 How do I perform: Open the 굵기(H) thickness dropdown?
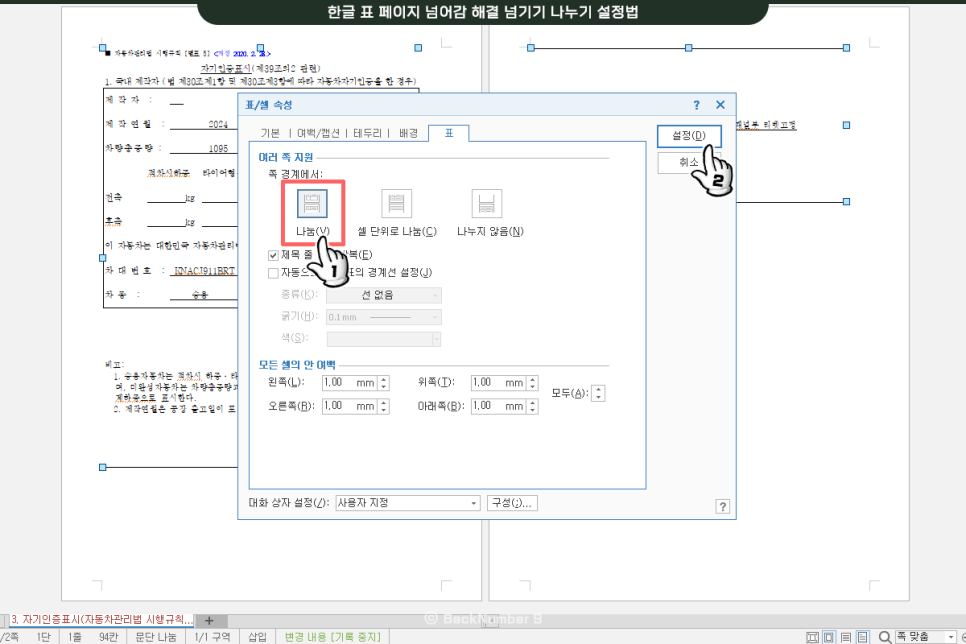(x=384, y=317)
